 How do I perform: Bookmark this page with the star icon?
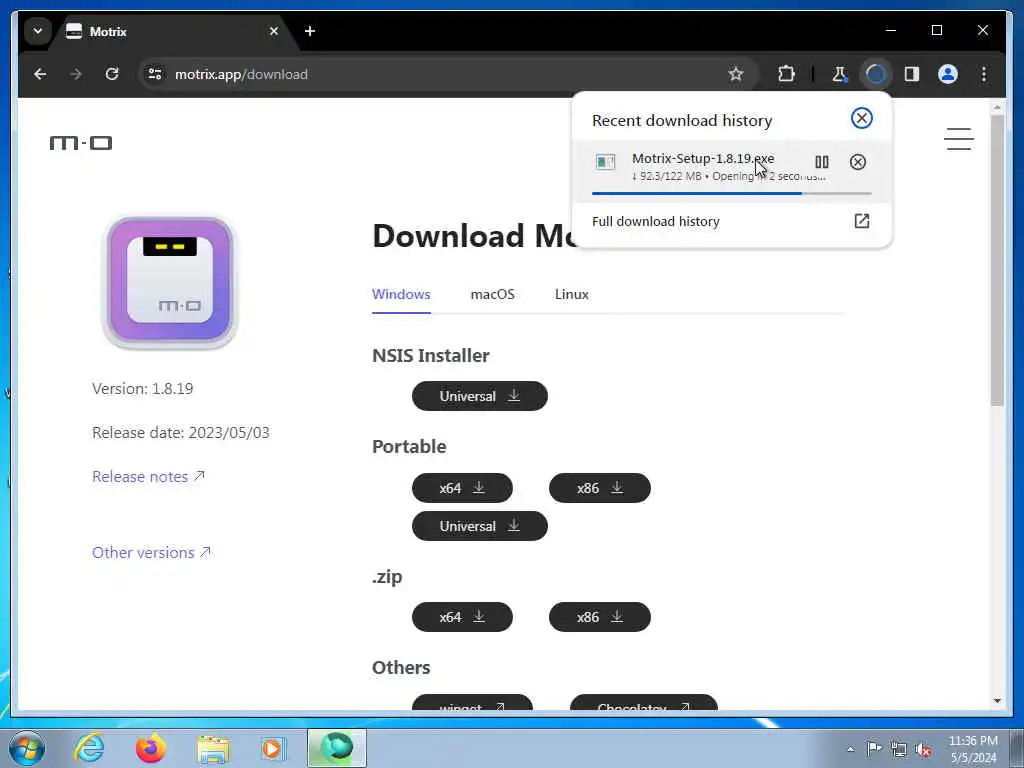point(736,74)
